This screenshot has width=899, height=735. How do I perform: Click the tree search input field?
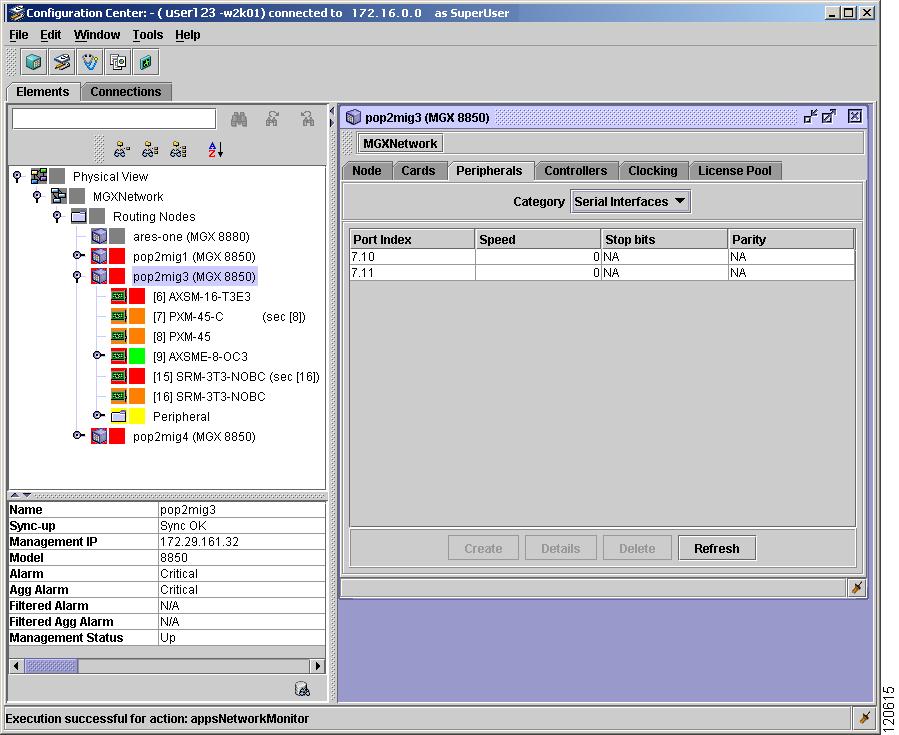[x=114, y=119]
